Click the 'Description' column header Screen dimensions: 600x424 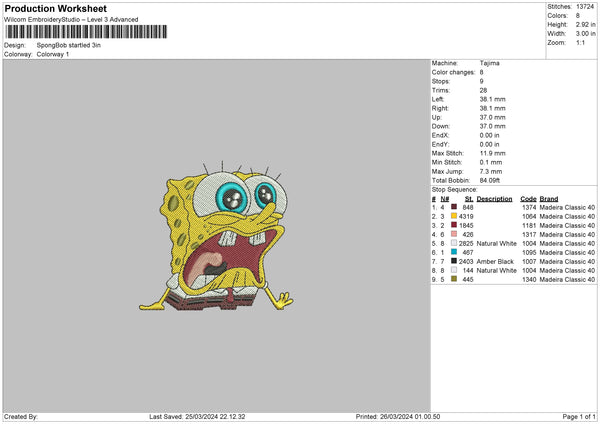494,199
